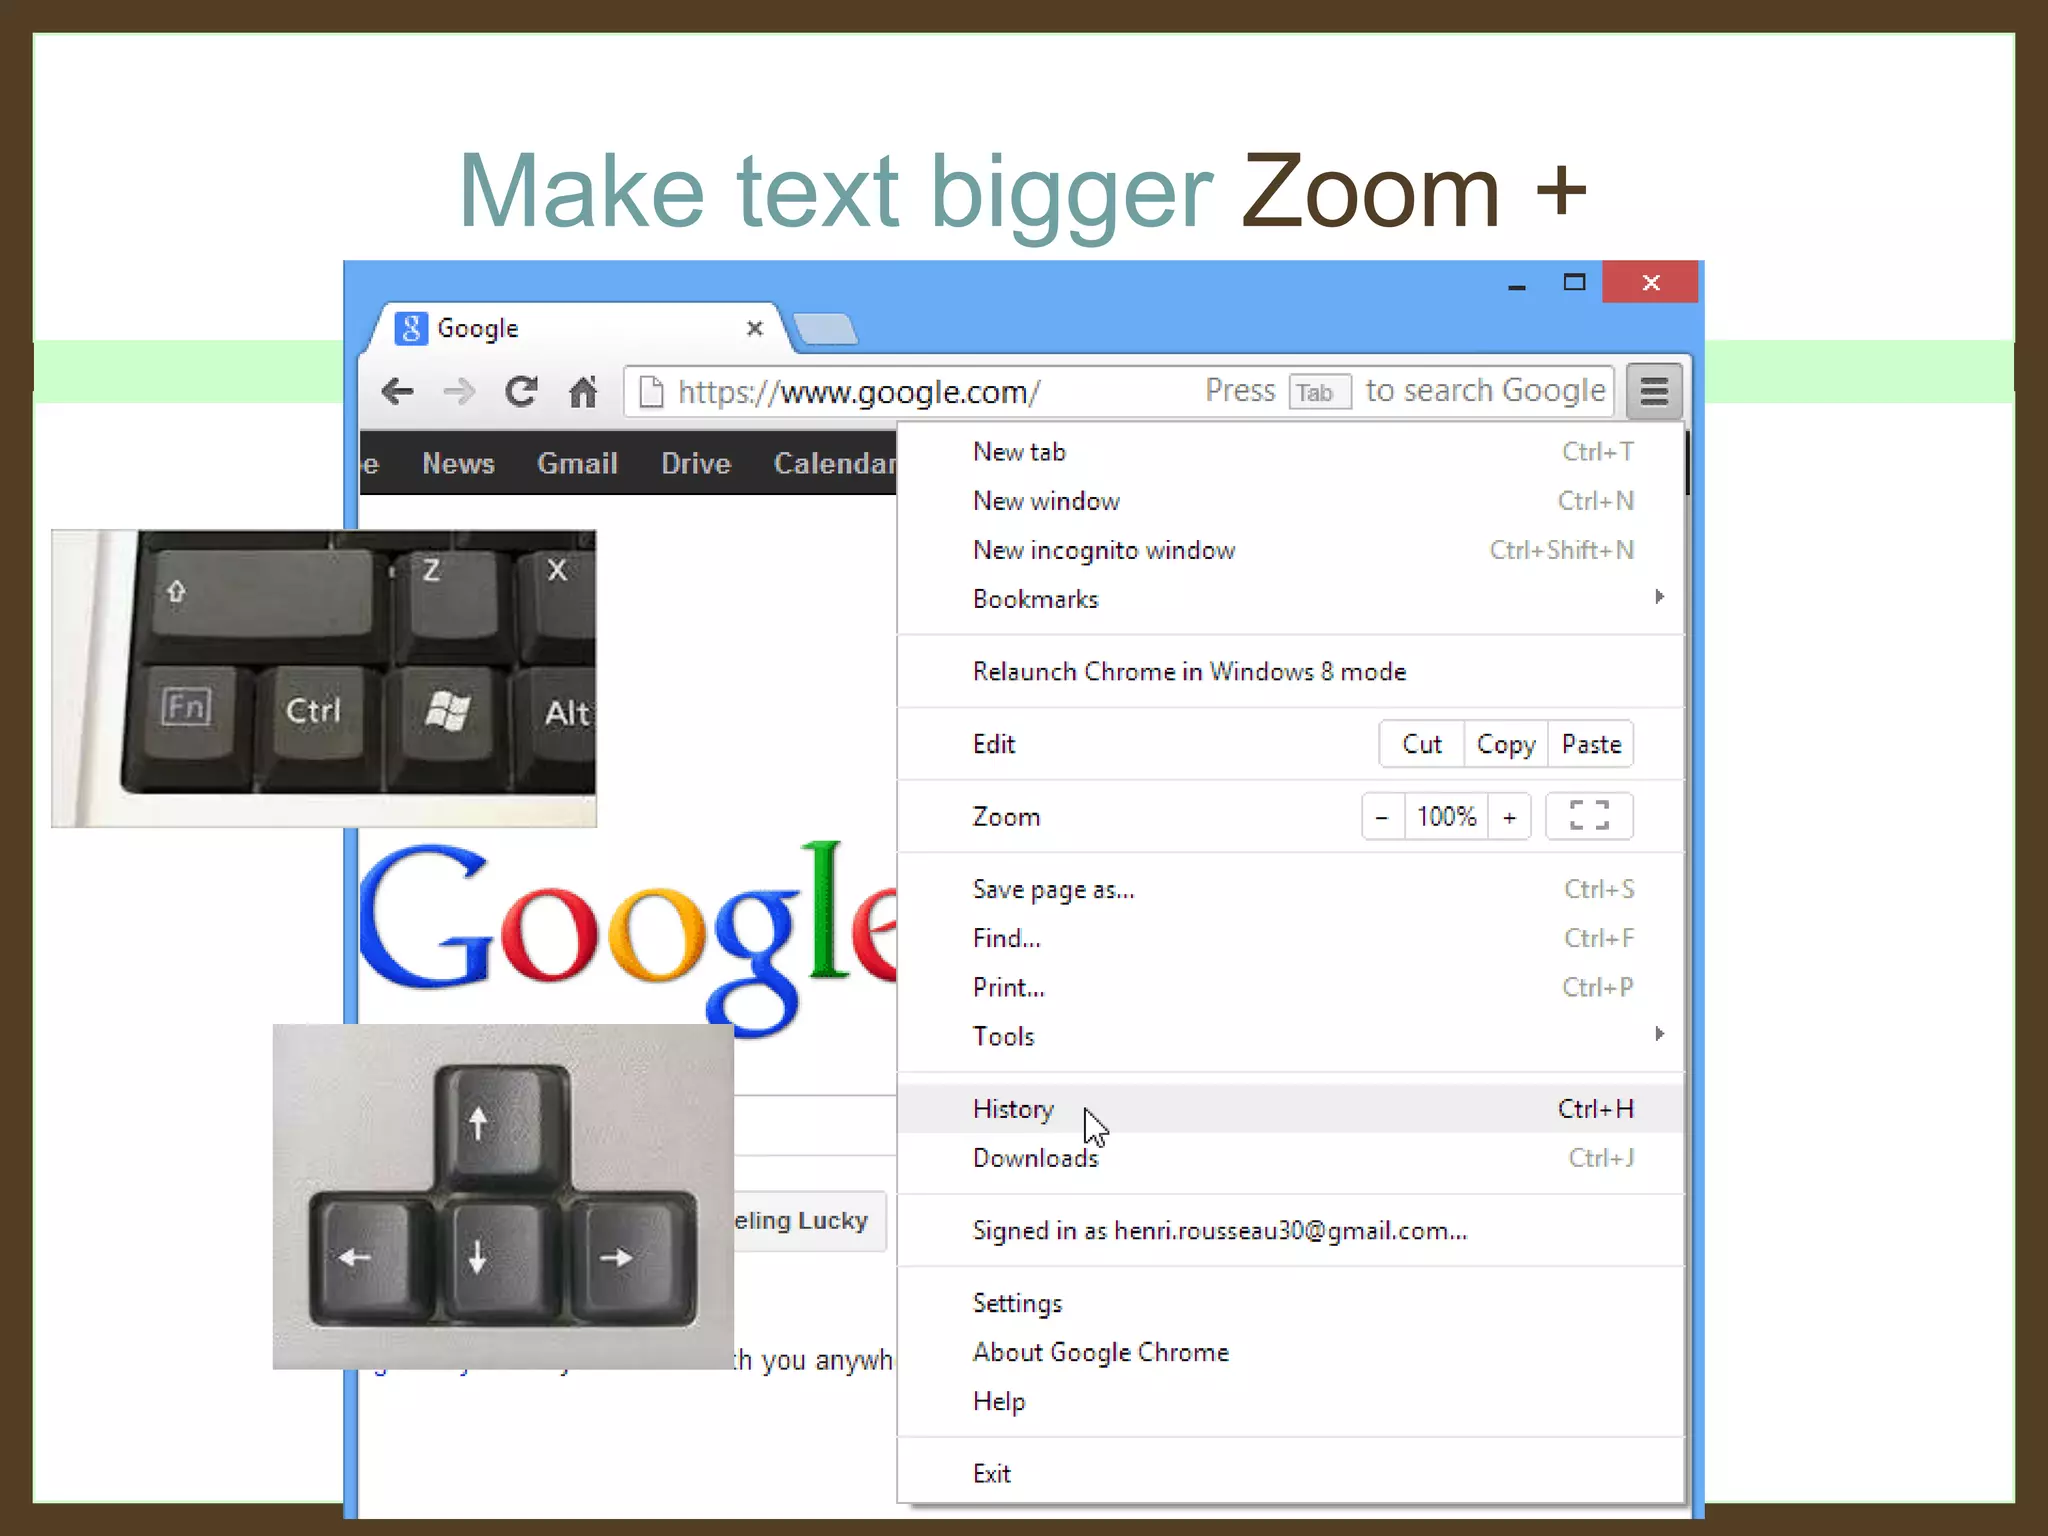The height and width of the screenshot is (1536, 2048).
Task: Close the Google tab with its x
Action: pyautogui.click(x=755, y=328)
